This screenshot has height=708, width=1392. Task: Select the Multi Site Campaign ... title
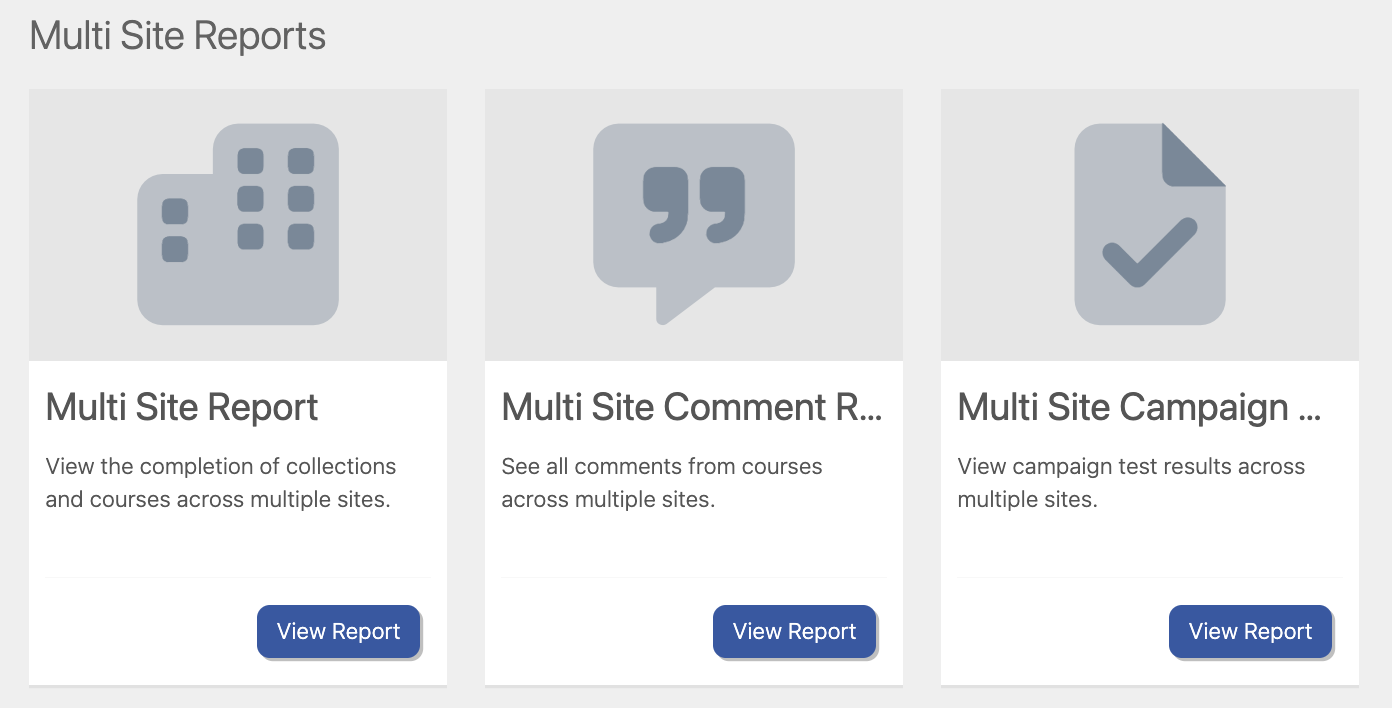coord(1139,407)
